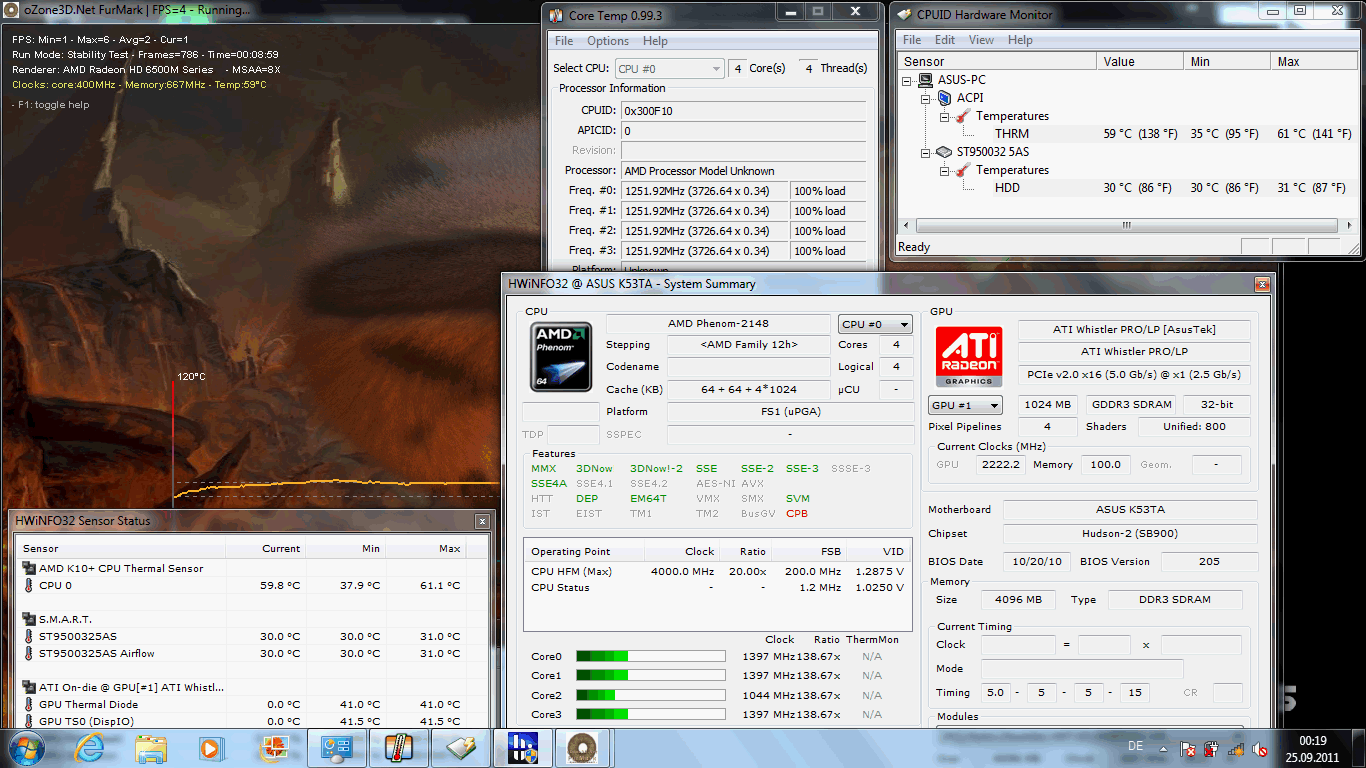This screenshot has width=1366, height=768.
Task: Click Hardware Monitor horizontal scrollbar thumb
Action: click(1126, 225)
